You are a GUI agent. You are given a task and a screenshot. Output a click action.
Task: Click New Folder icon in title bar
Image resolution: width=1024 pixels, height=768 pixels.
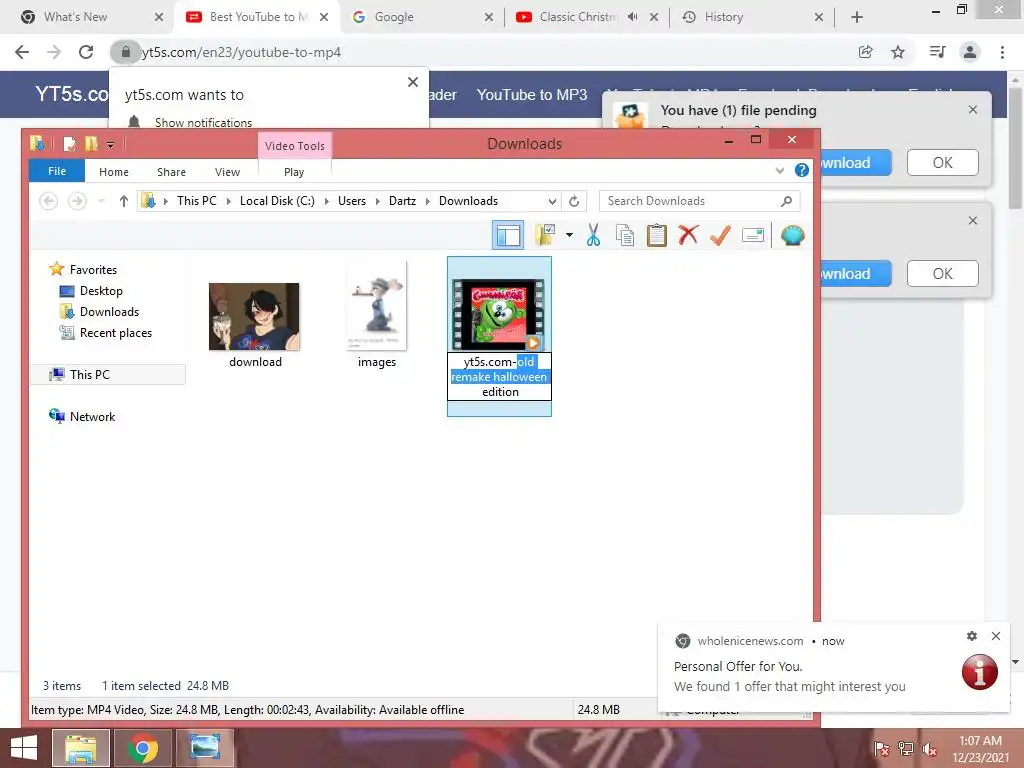pos(91,143)
